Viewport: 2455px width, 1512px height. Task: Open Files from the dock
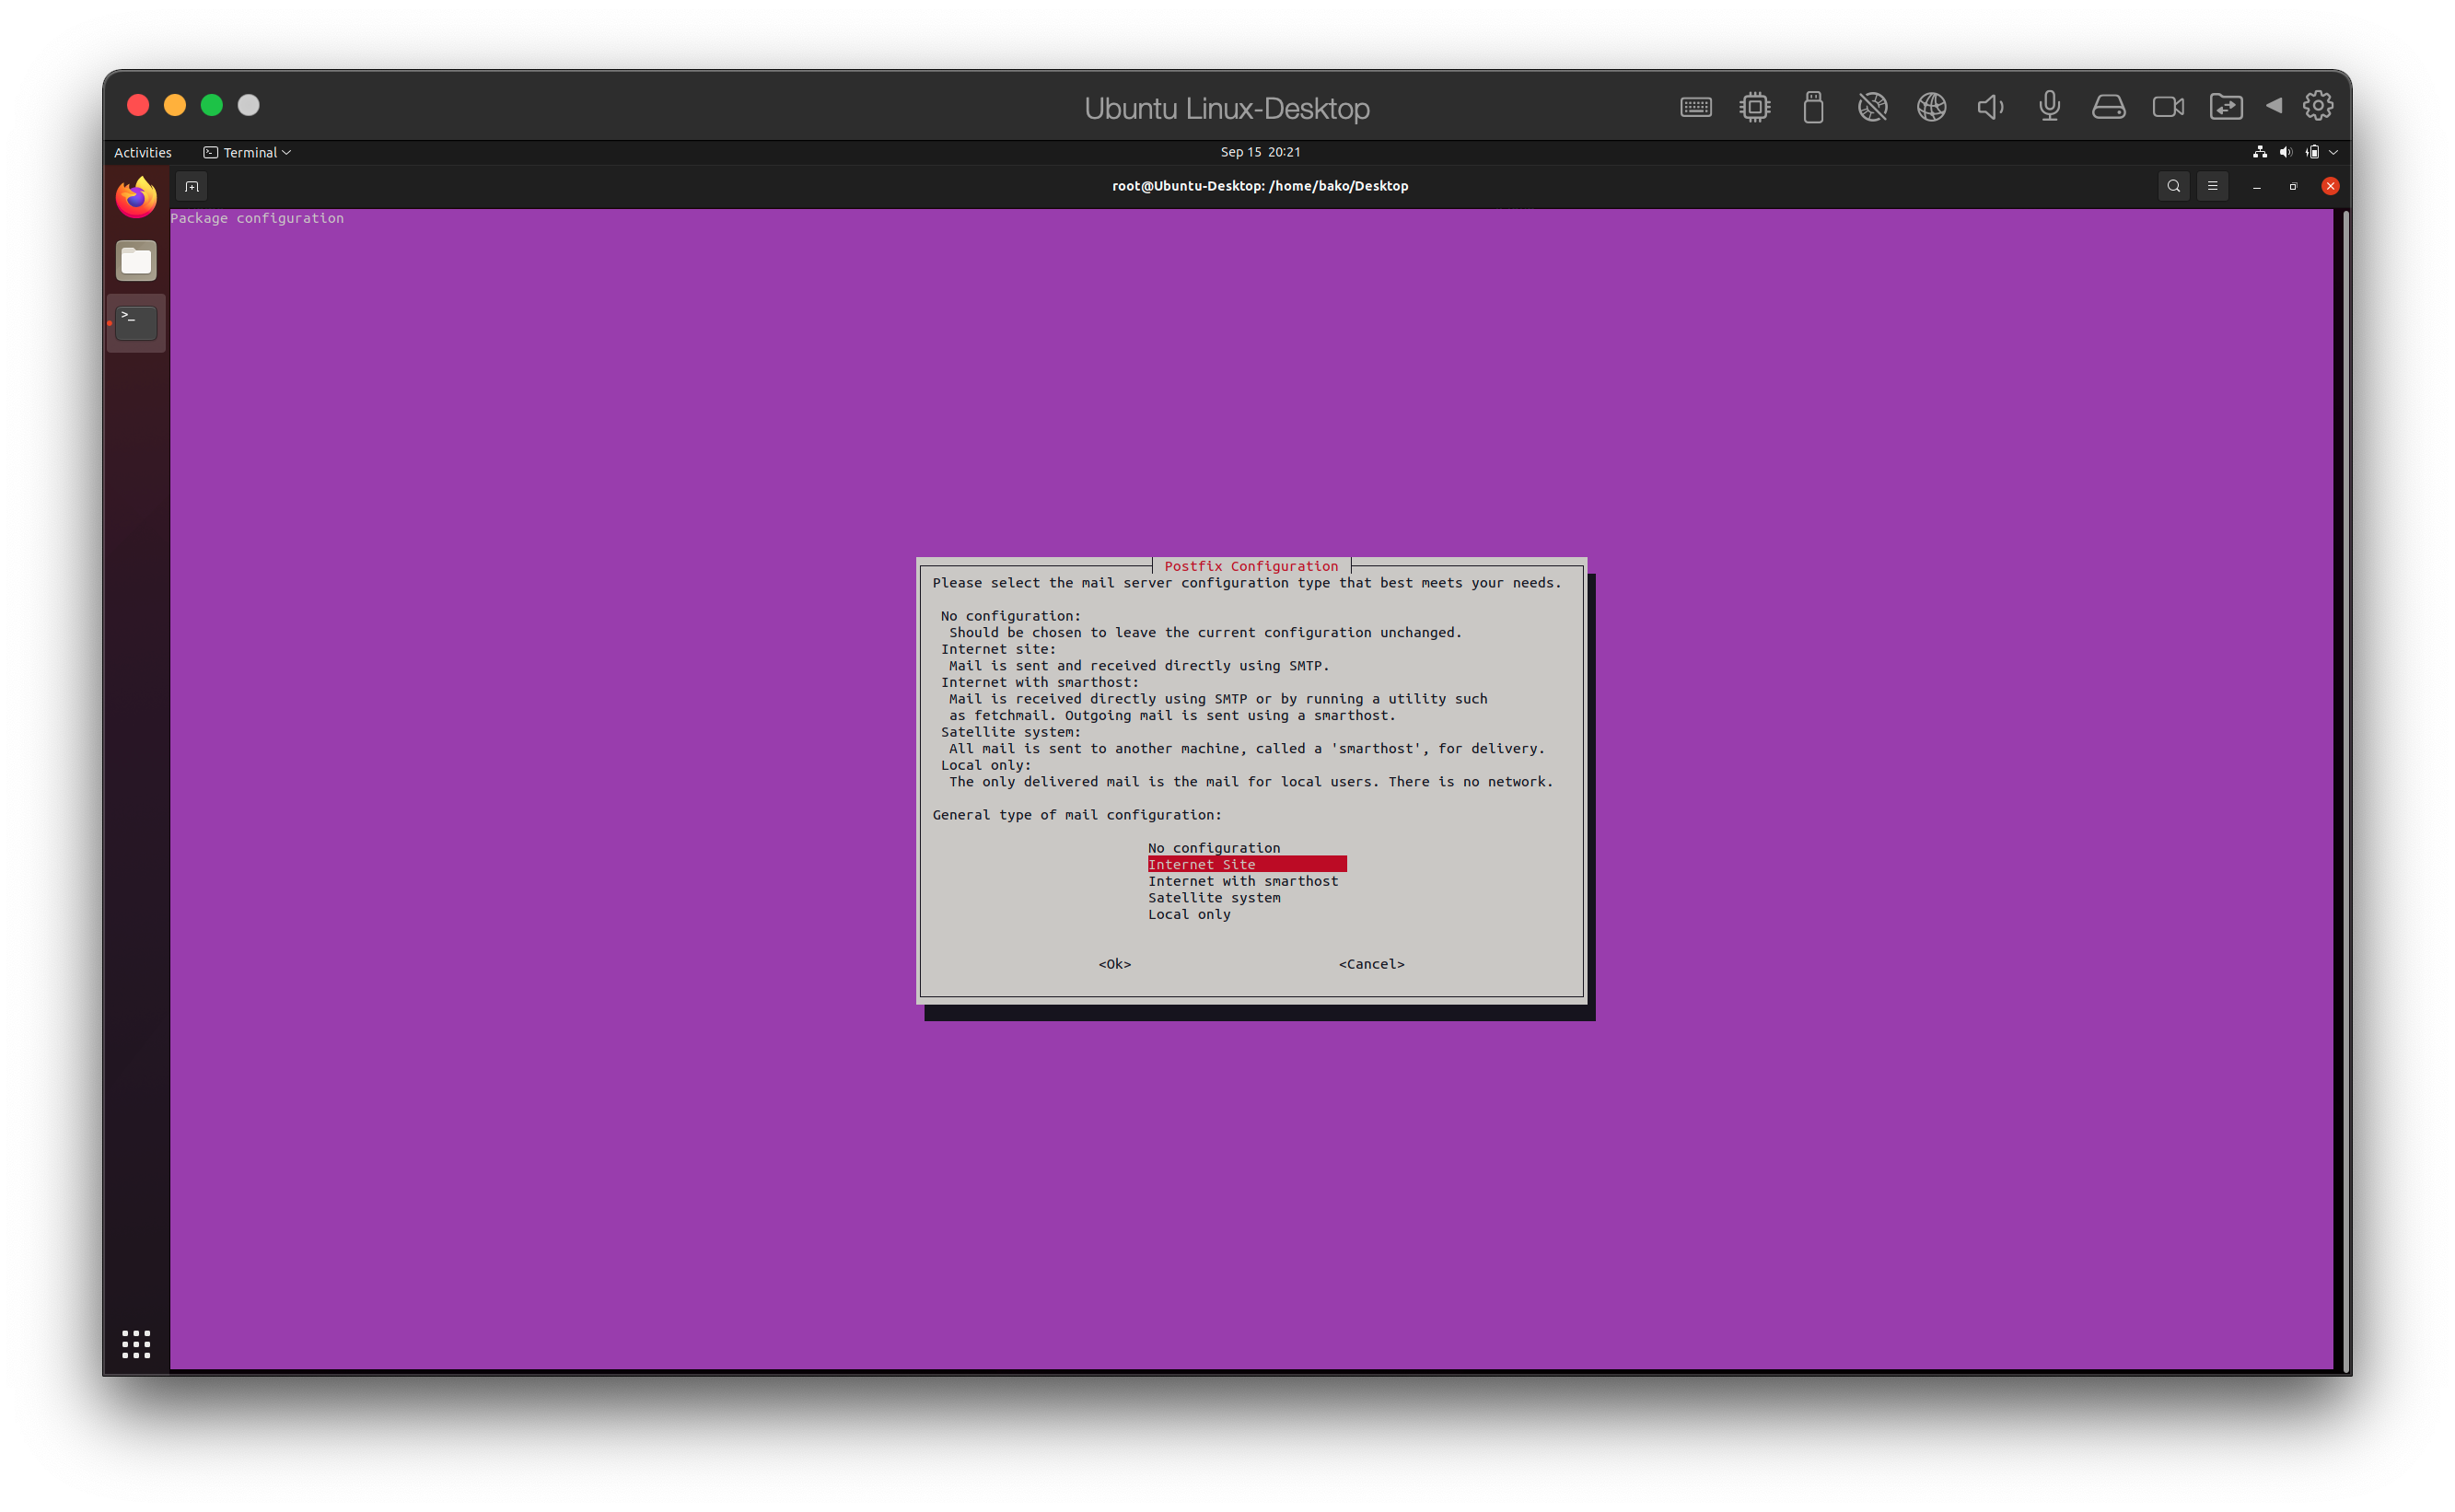tap(136, 261)
